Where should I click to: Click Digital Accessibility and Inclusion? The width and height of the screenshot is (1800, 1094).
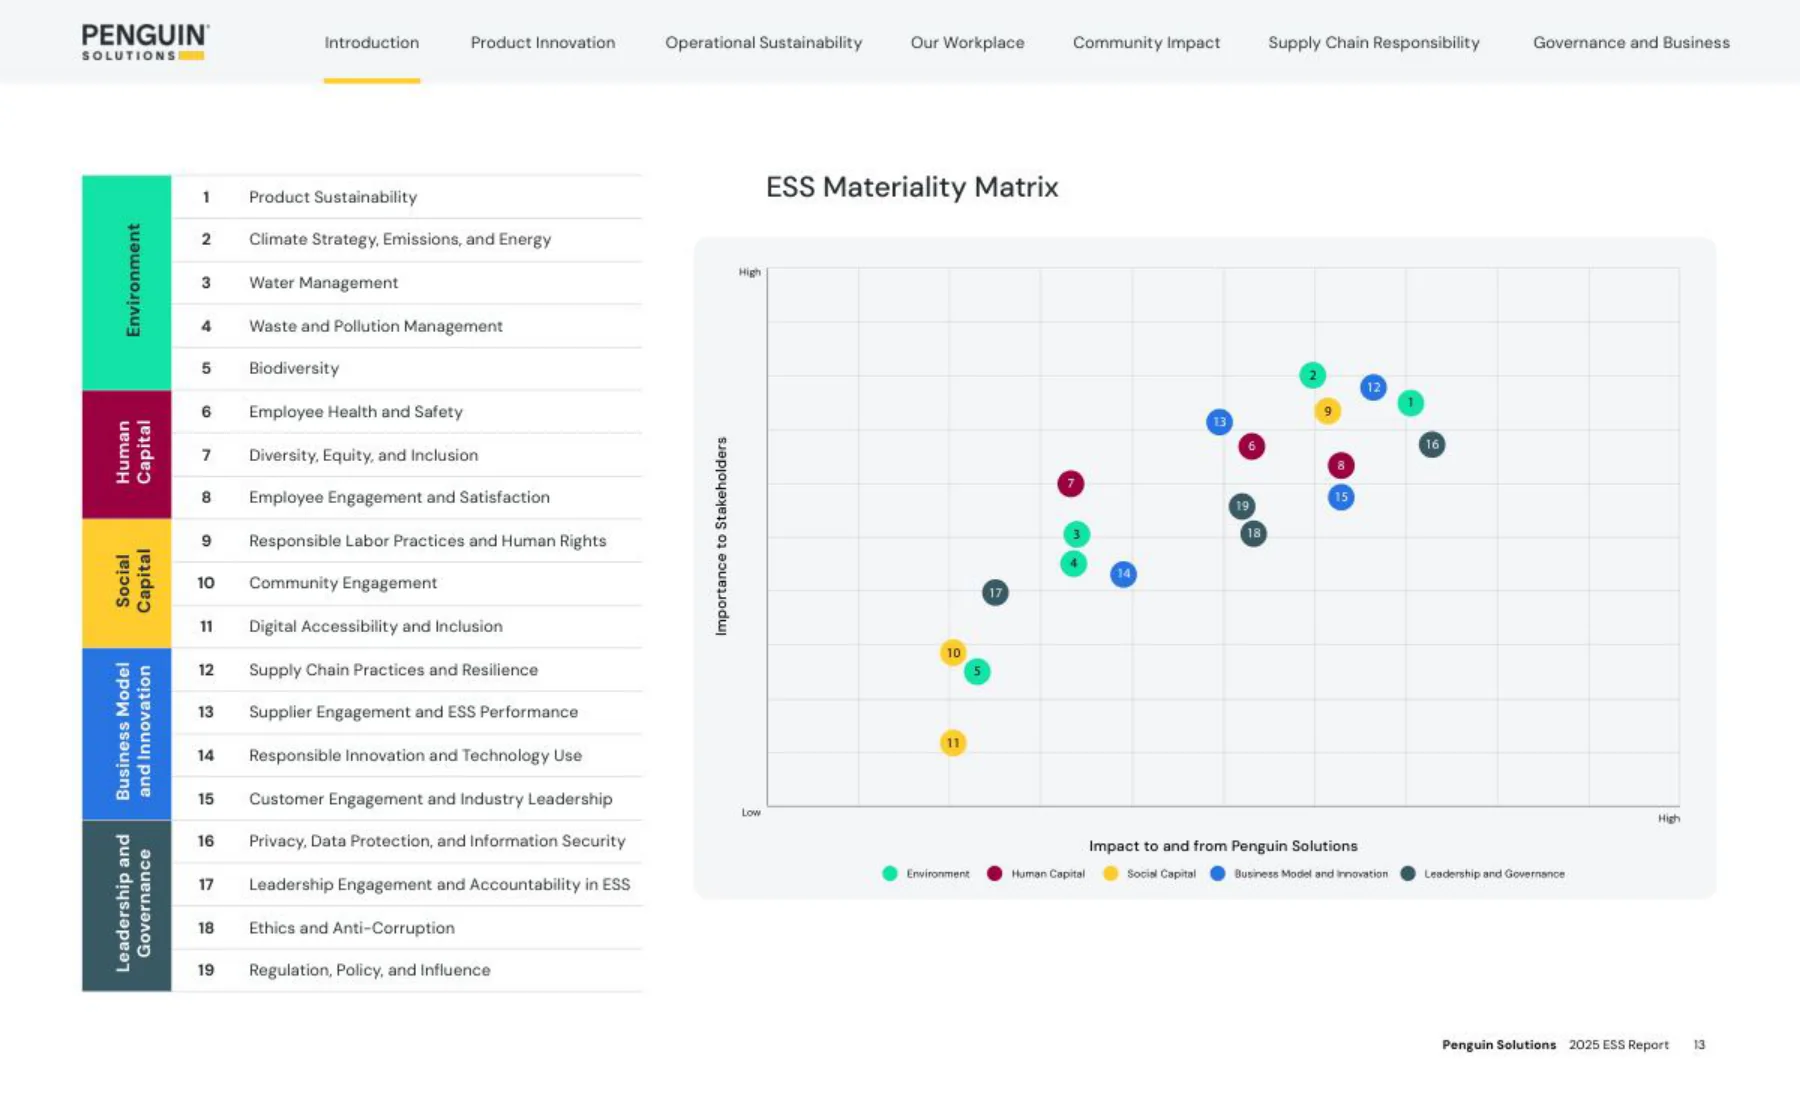[407, 627]
